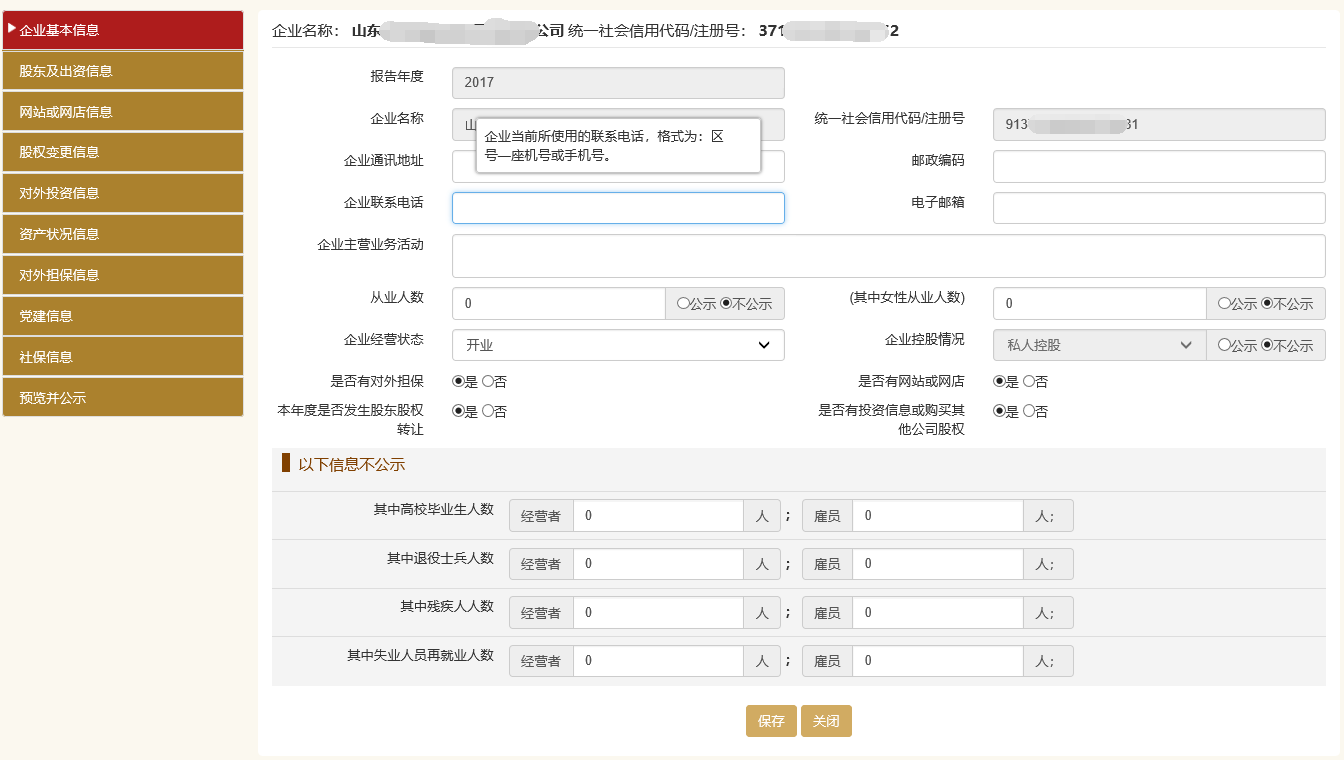Go to 网站或网店信息 in the sidebar
This screenshot has width=1344, height=760.
coord(123,112)
